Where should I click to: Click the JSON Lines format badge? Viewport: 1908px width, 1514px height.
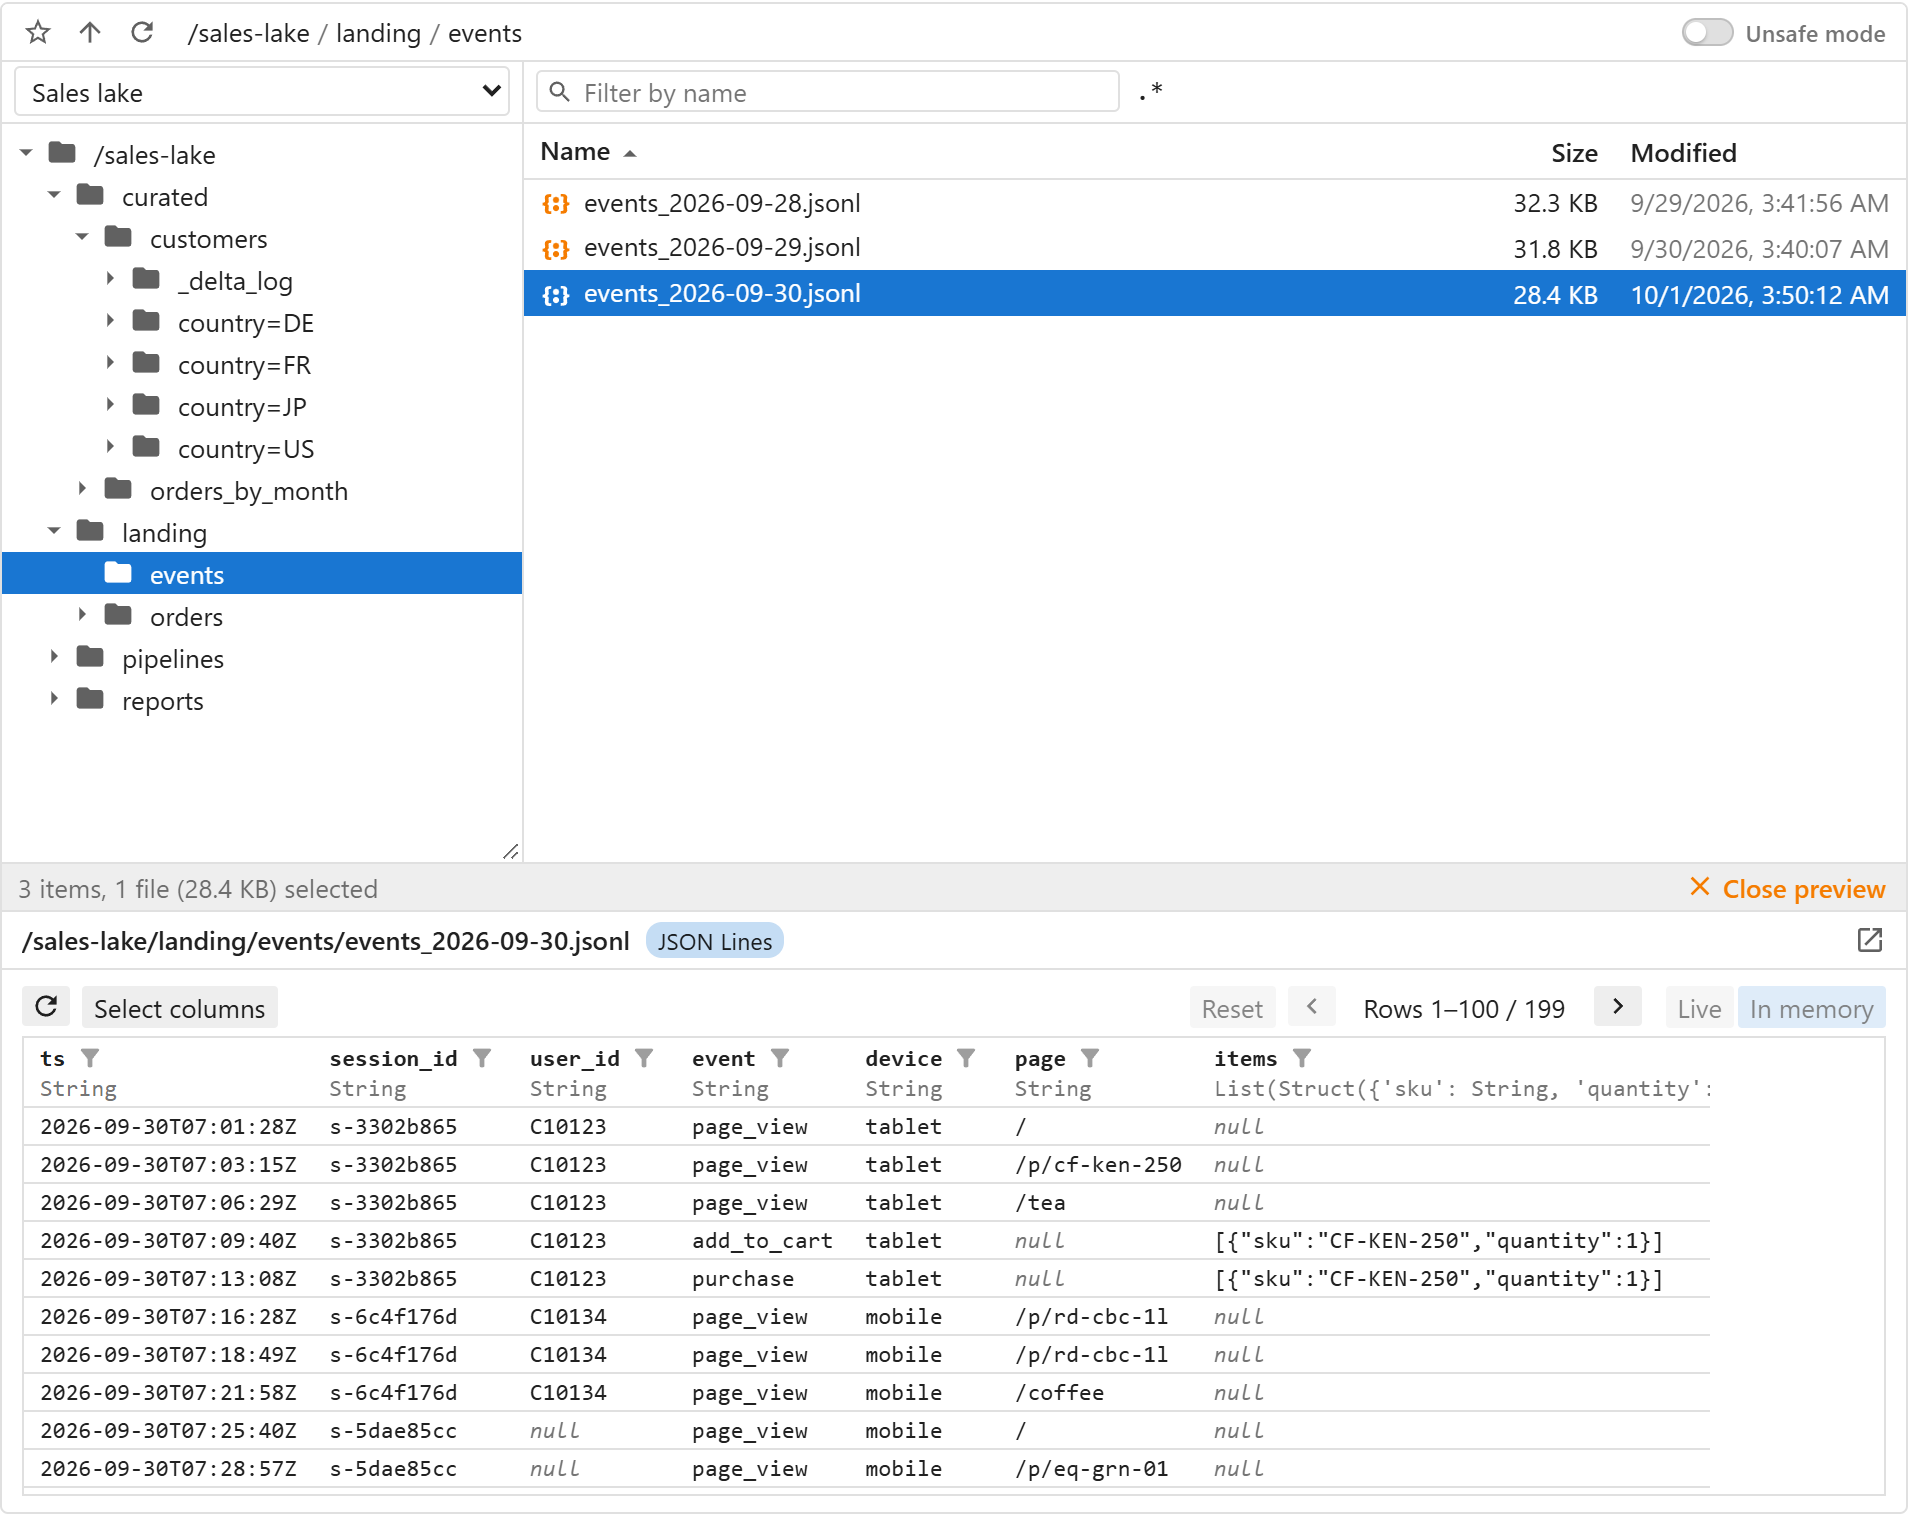pyautogui.click(x=715, y=941)
